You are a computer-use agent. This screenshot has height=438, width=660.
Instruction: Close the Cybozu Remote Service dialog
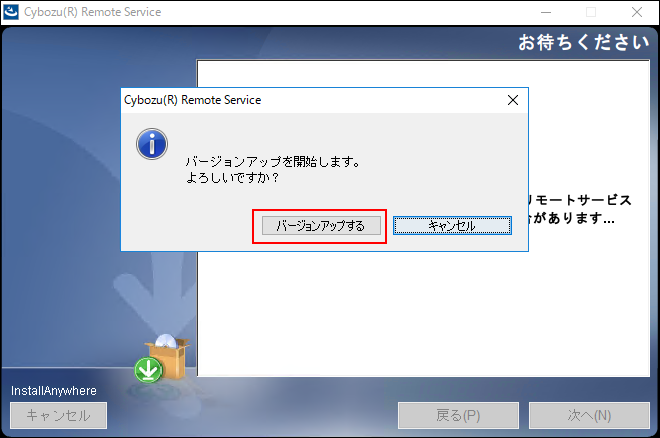click(513, 100)
